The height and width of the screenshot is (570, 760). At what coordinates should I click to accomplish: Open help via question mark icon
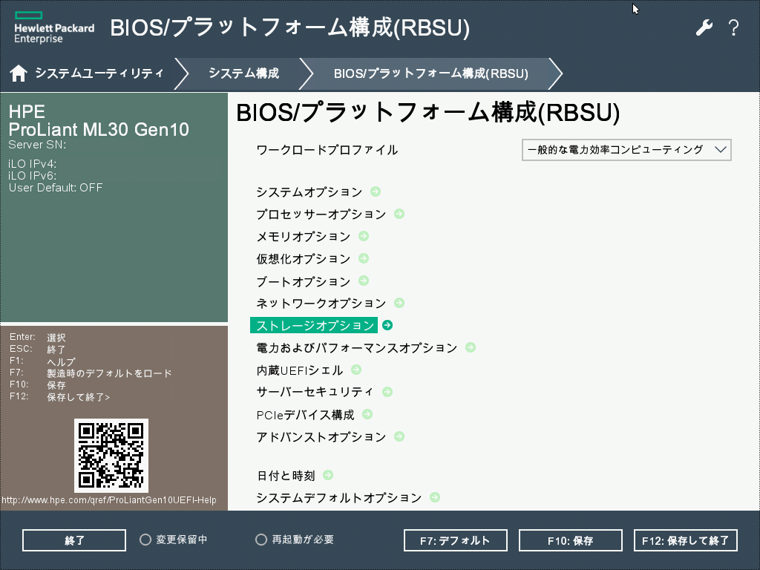(x=734, y=28)
